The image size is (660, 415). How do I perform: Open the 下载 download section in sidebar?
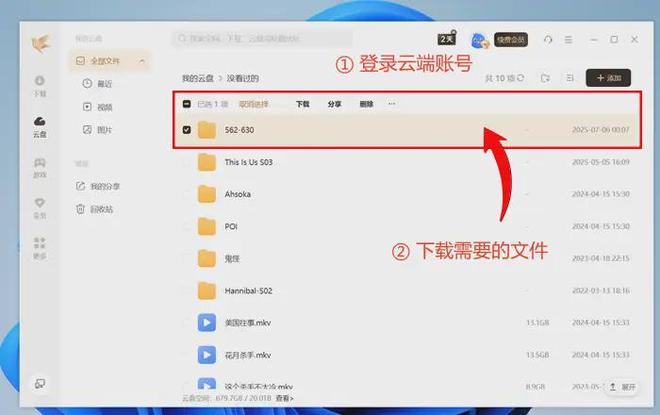[x=40, y=86]
